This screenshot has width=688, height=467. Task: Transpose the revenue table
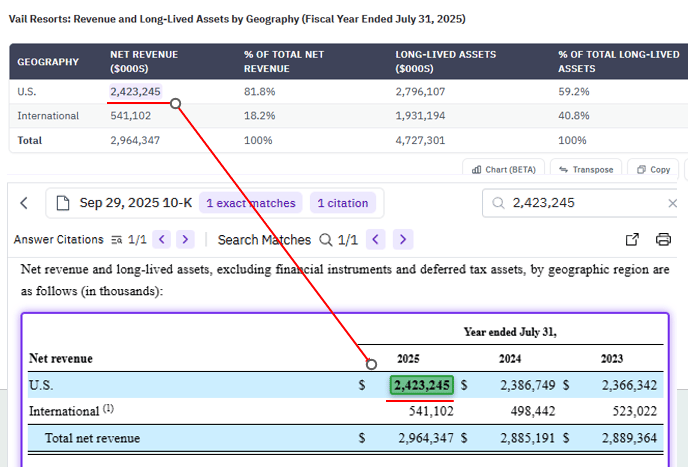pos(587,169)
